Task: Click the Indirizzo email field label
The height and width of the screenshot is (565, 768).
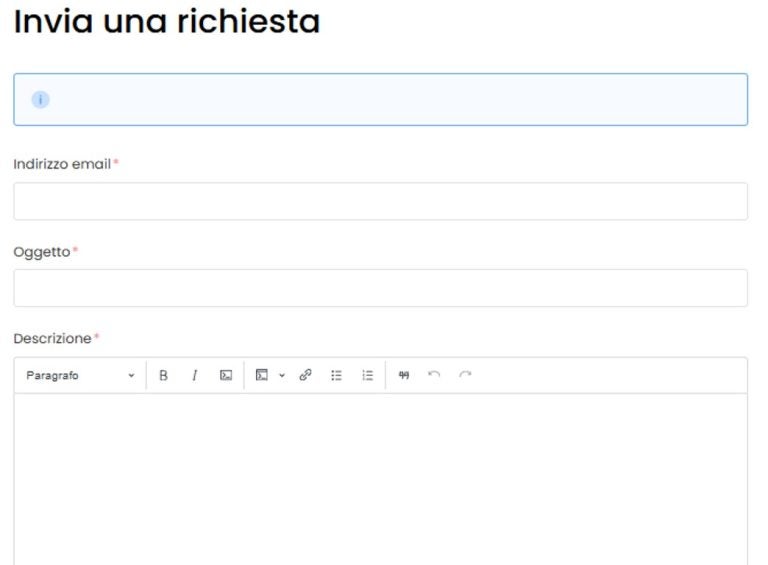Action: point(62,164)
